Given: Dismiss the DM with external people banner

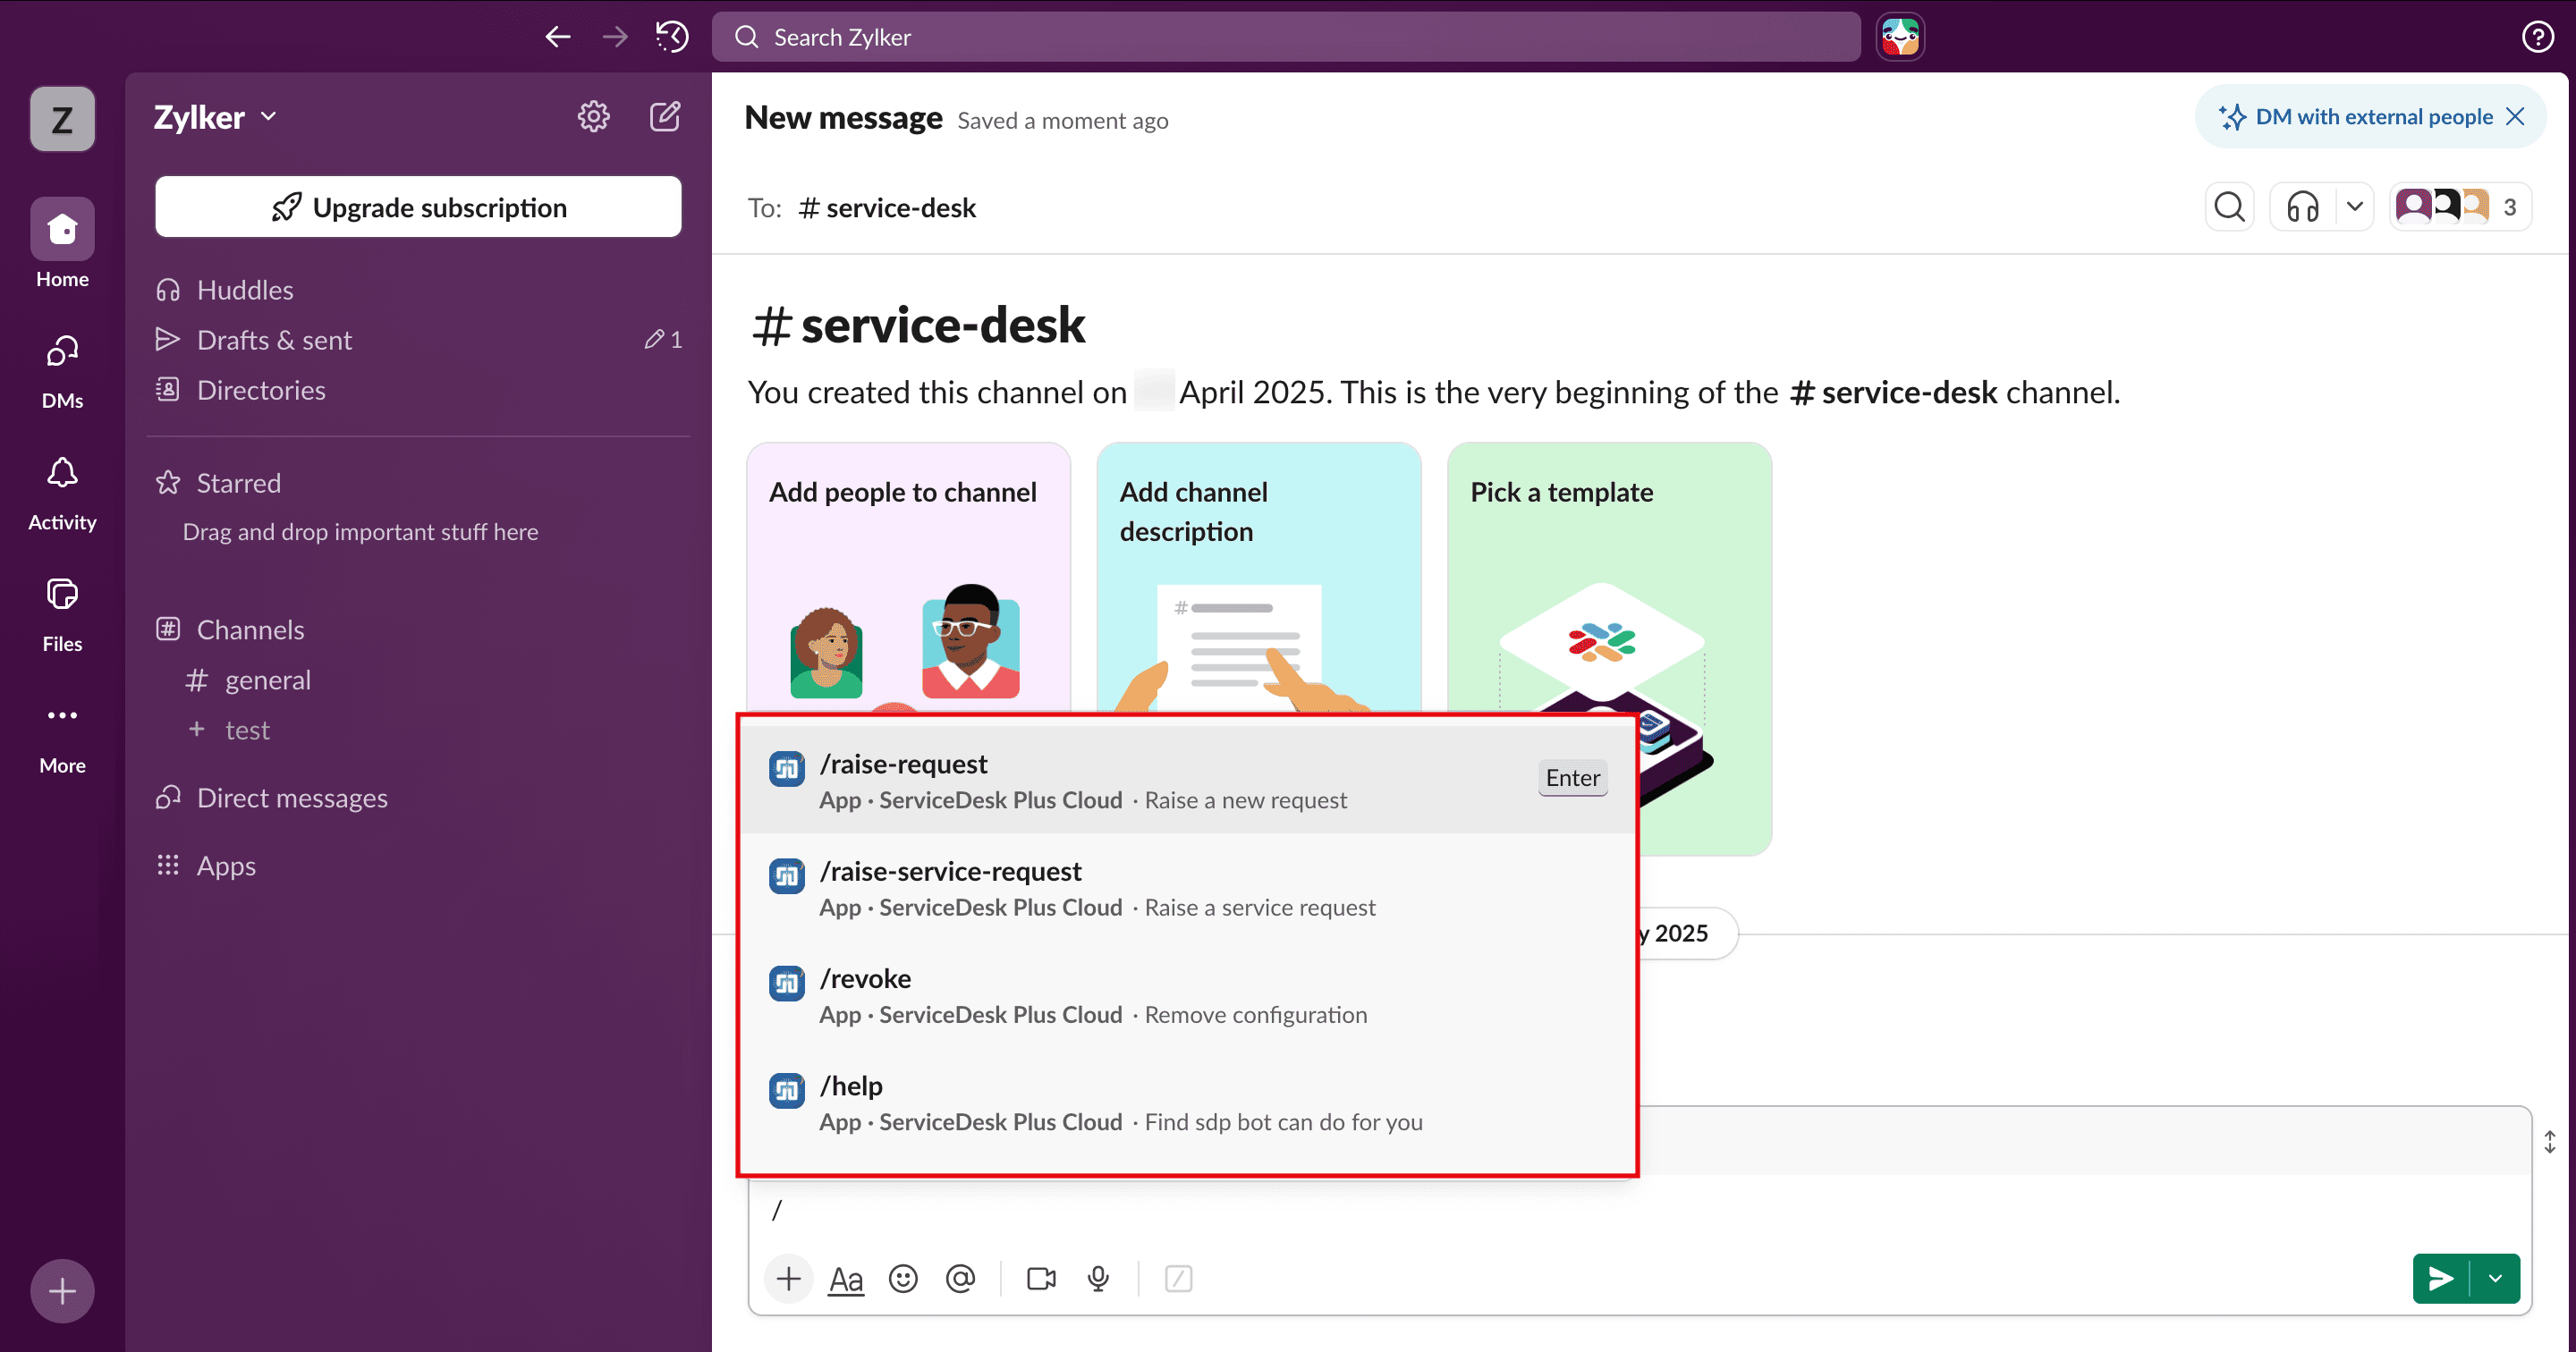Looking at the screenshot, I should click(x=2516, y=117).
